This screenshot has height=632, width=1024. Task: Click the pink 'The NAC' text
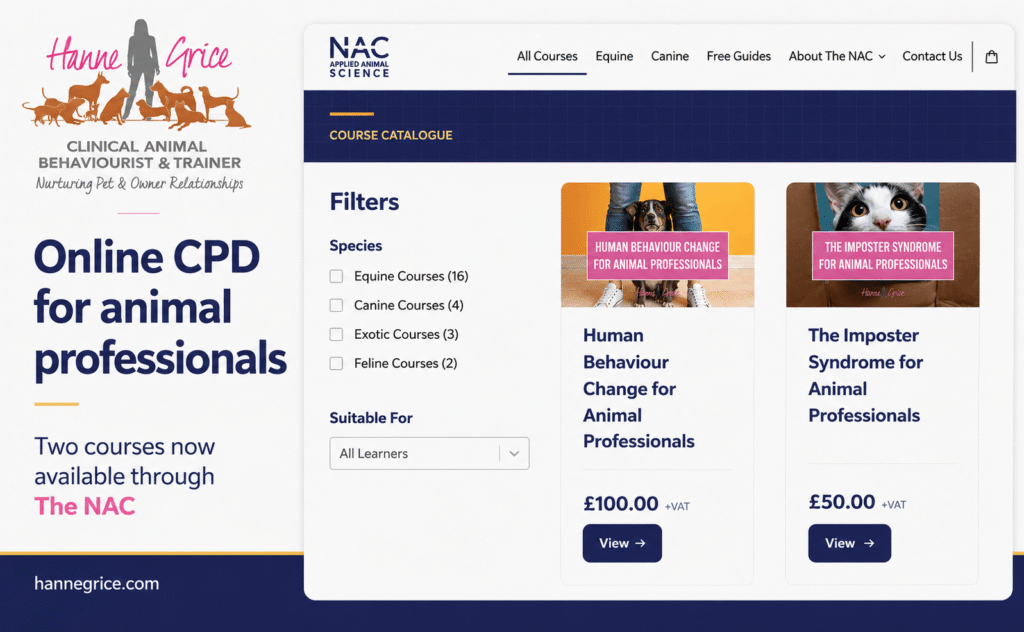tap(85, 506)
